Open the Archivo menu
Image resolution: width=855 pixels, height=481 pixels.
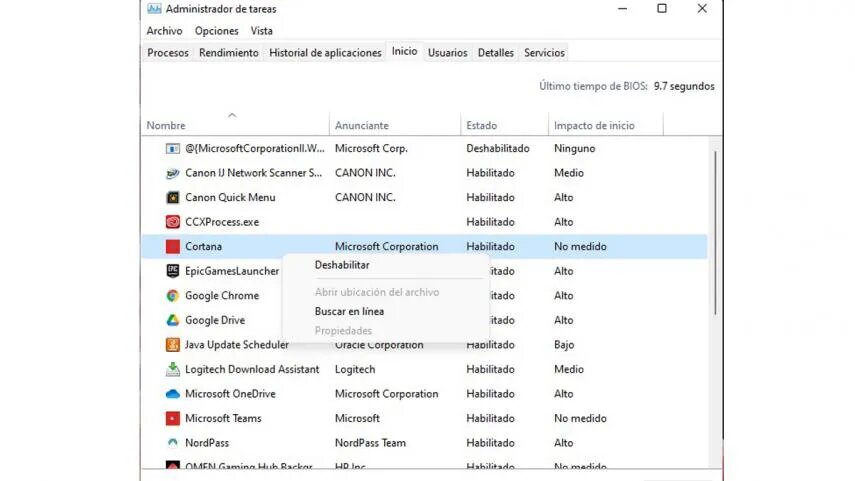[164, 31]
